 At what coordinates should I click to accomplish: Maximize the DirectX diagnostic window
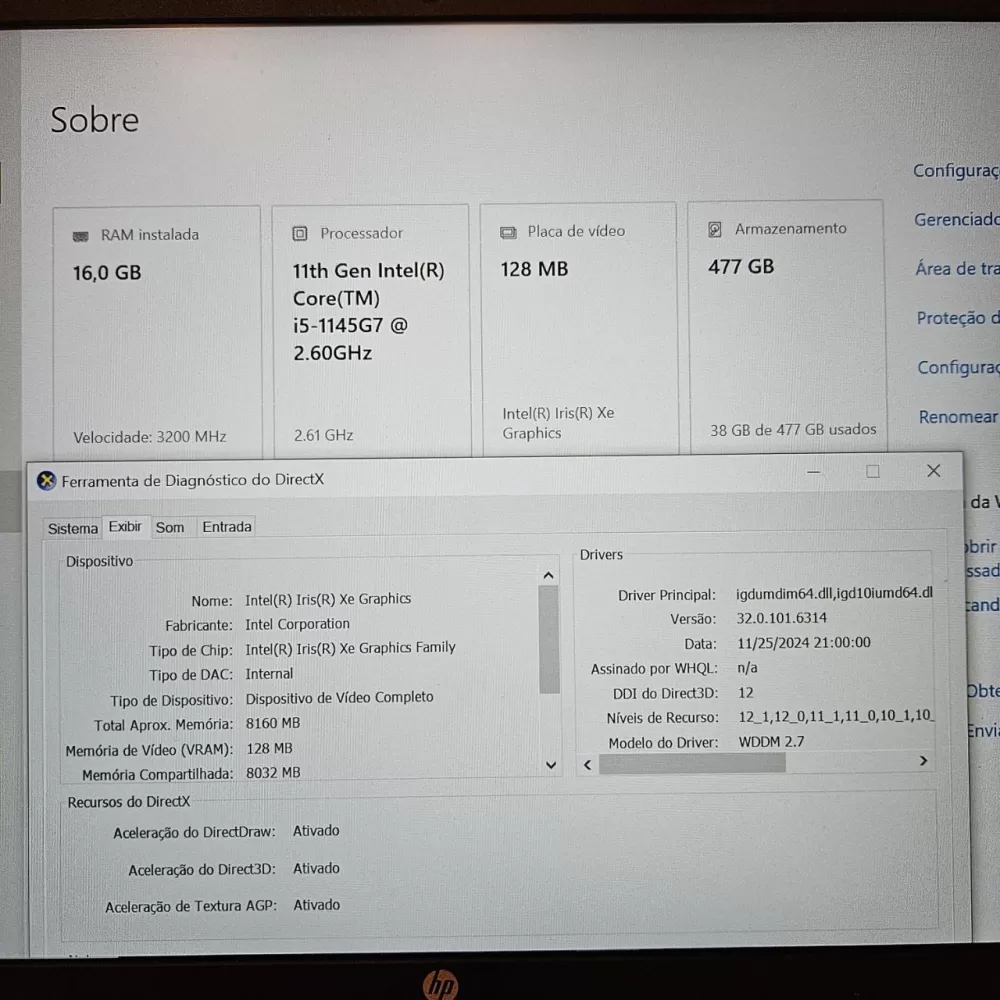873,472
